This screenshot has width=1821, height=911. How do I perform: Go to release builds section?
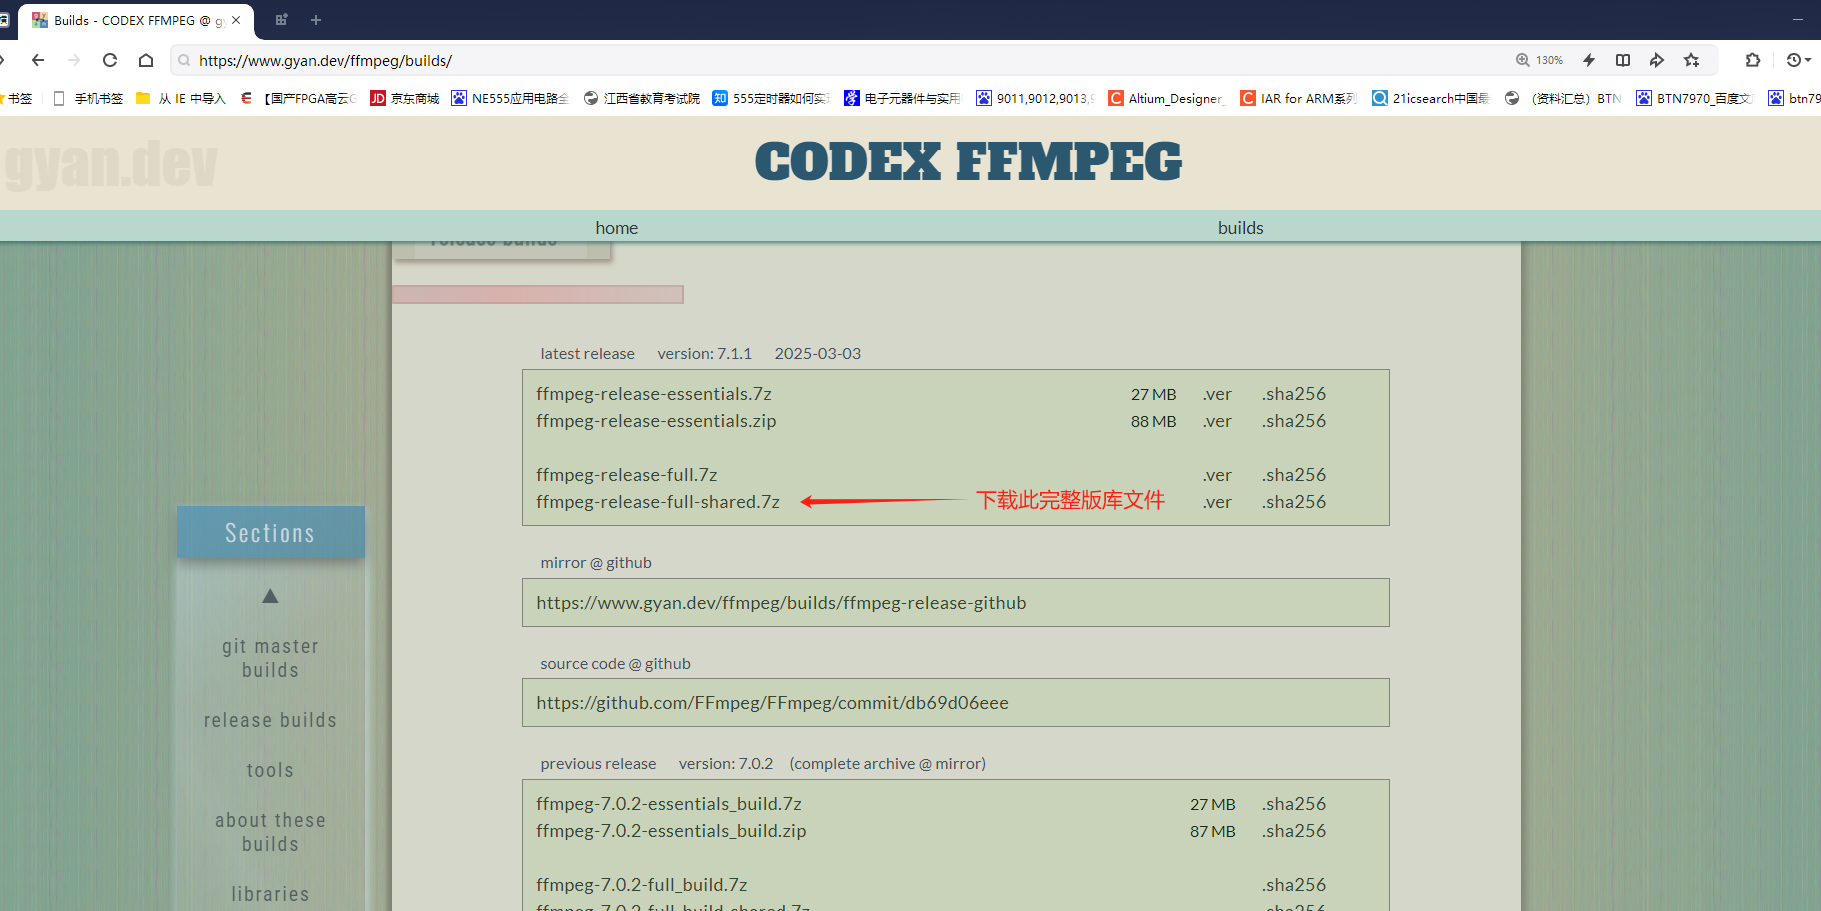270,720
